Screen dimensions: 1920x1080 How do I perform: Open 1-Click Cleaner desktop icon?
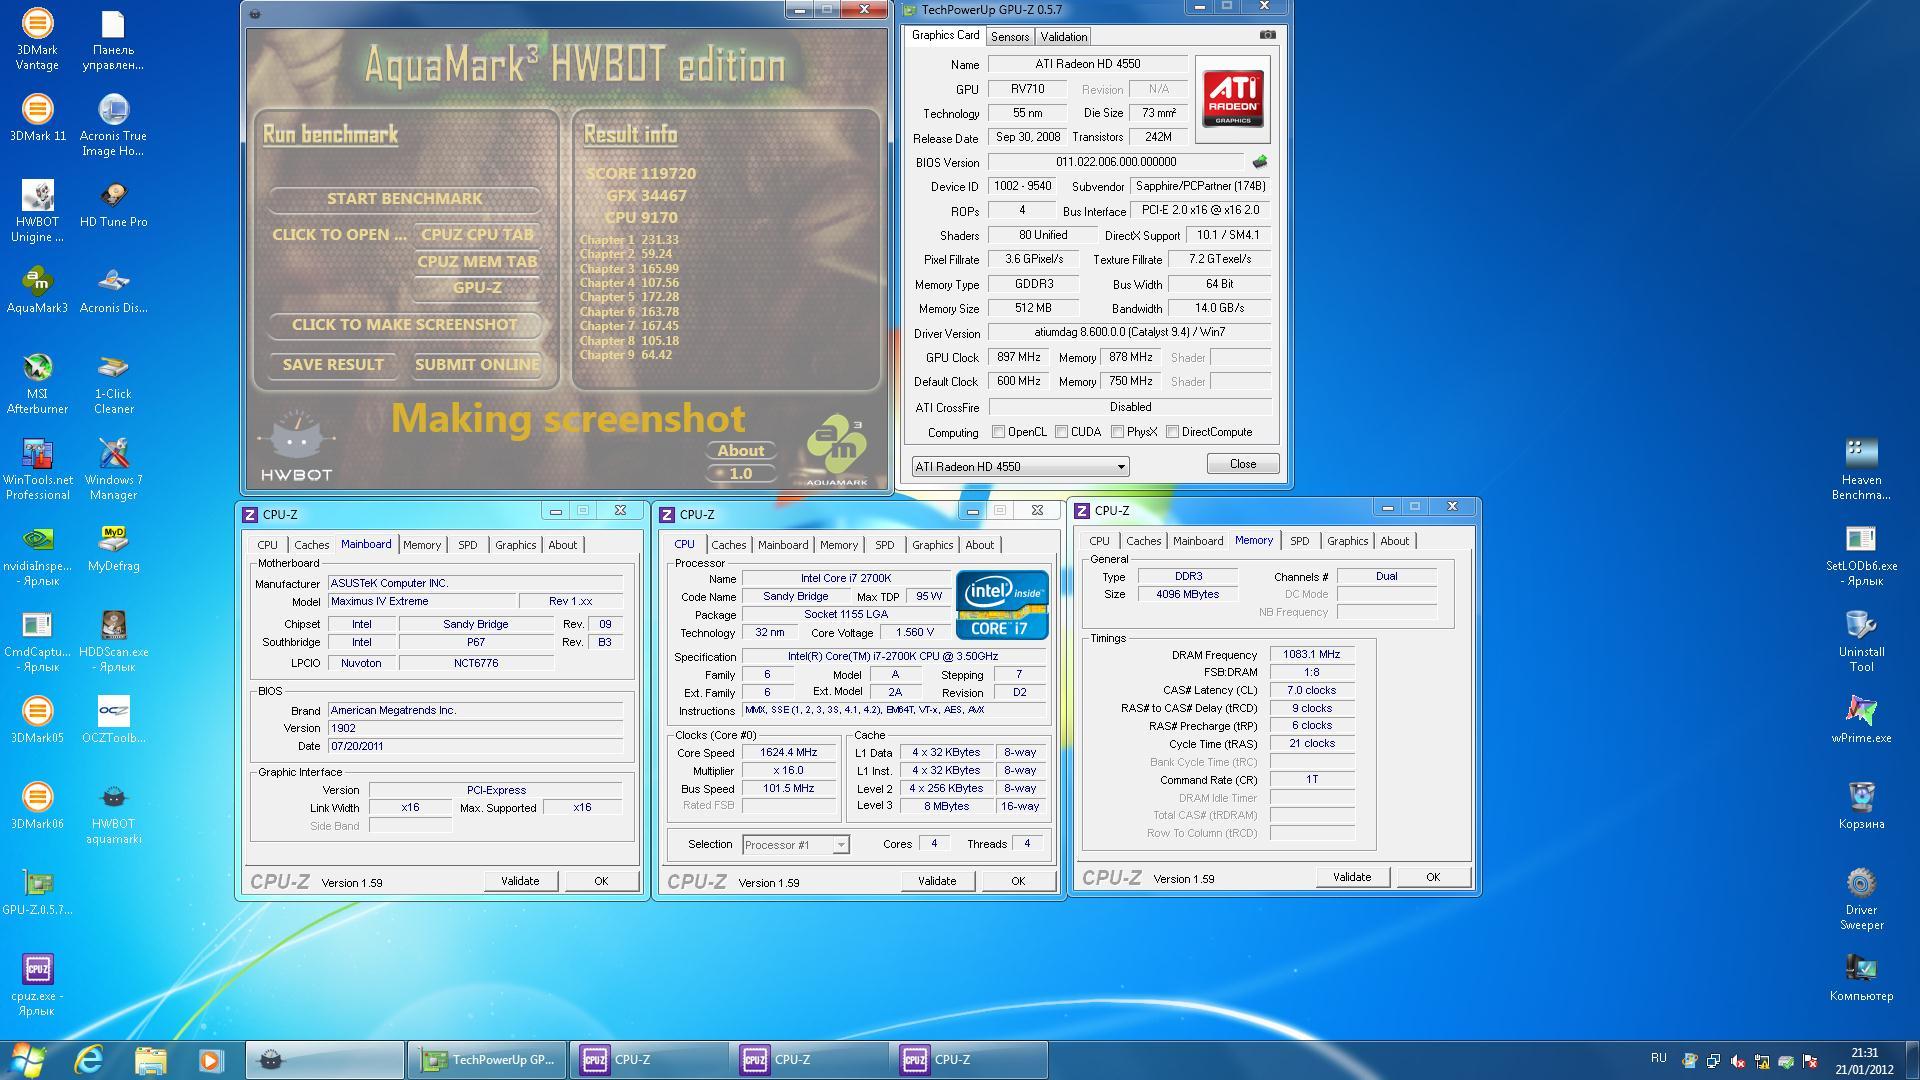(x=113, y=383)
